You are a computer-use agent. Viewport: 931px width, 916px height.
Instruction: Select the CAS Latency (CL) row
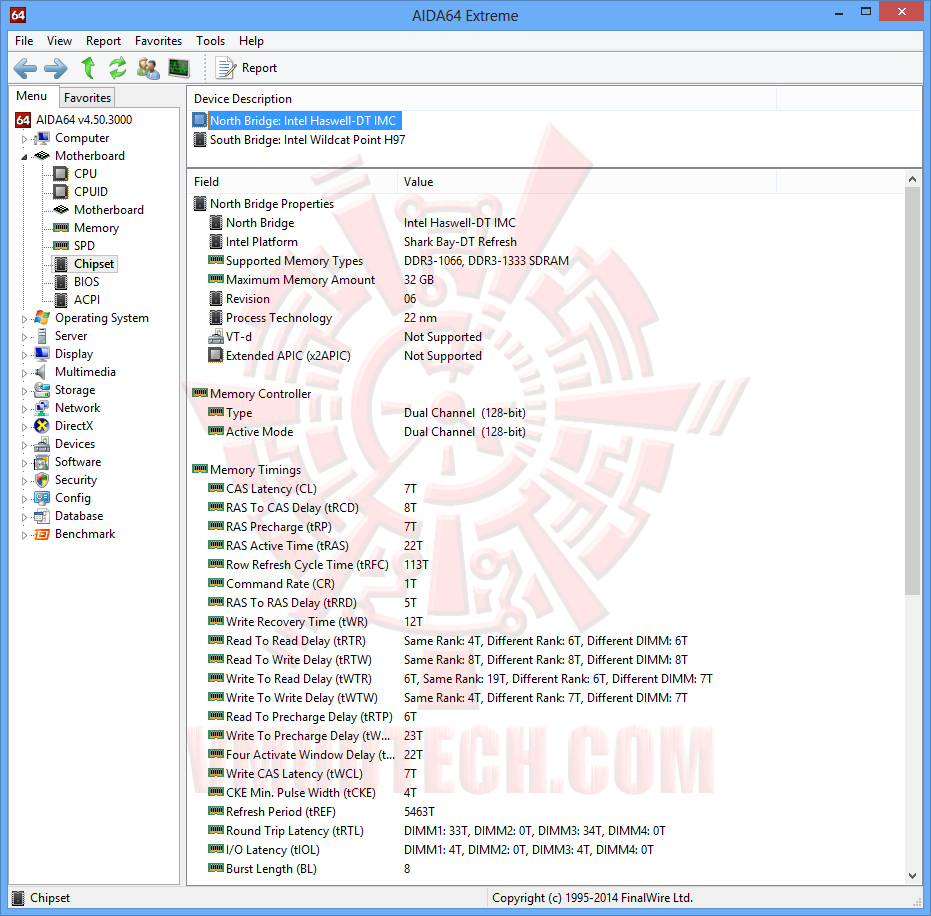pos(546,489)
